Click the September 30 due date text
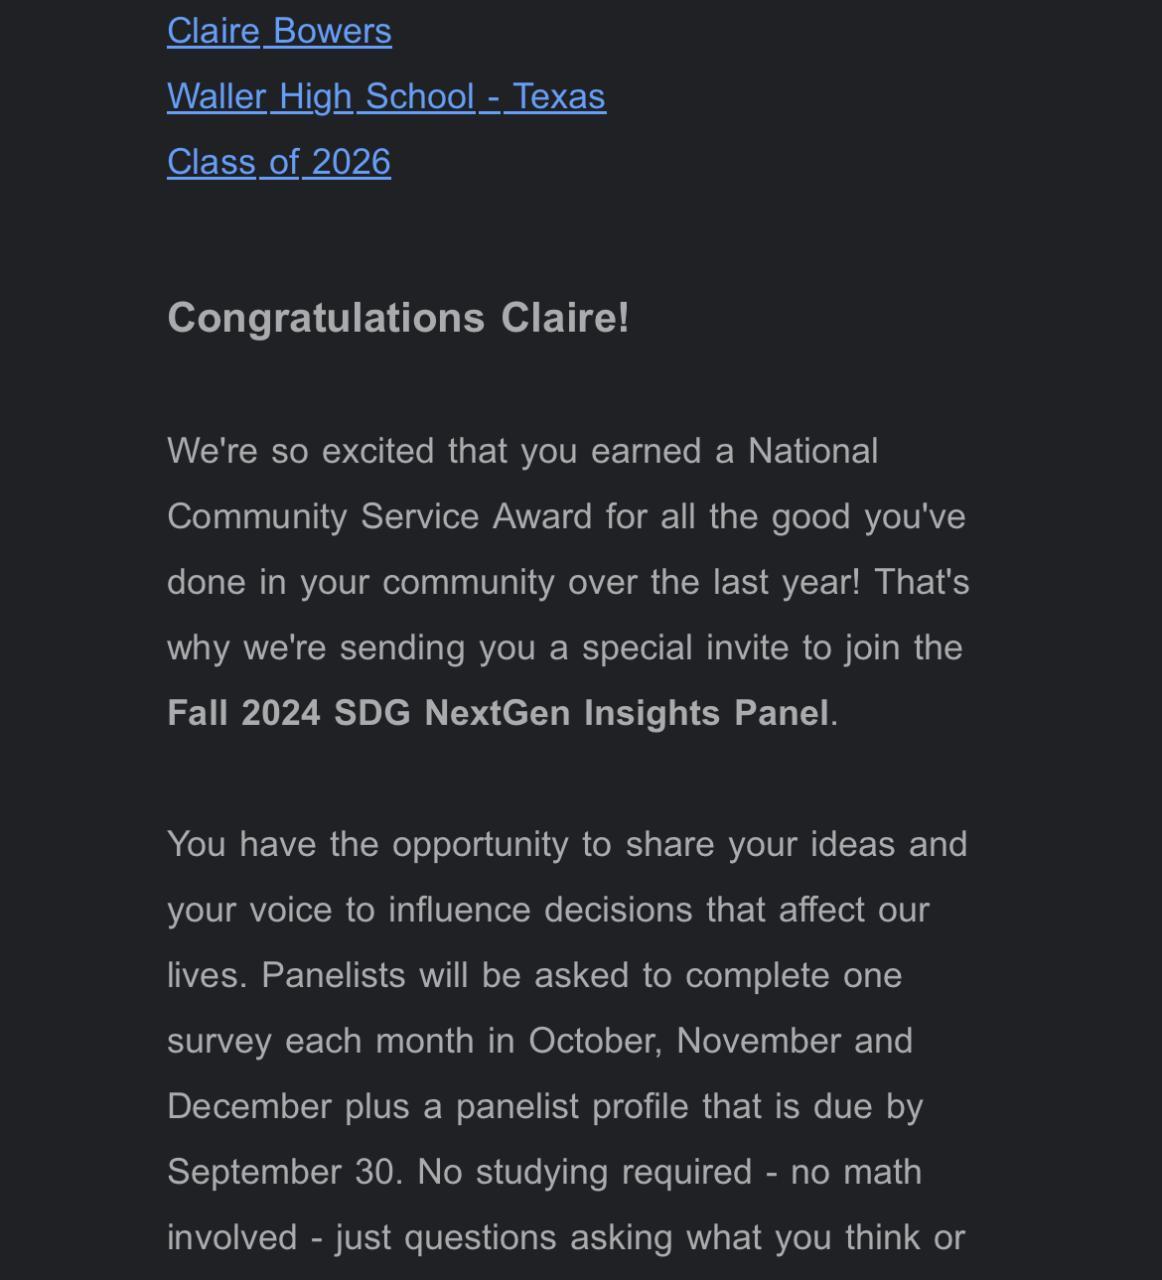 (283, 1172)
